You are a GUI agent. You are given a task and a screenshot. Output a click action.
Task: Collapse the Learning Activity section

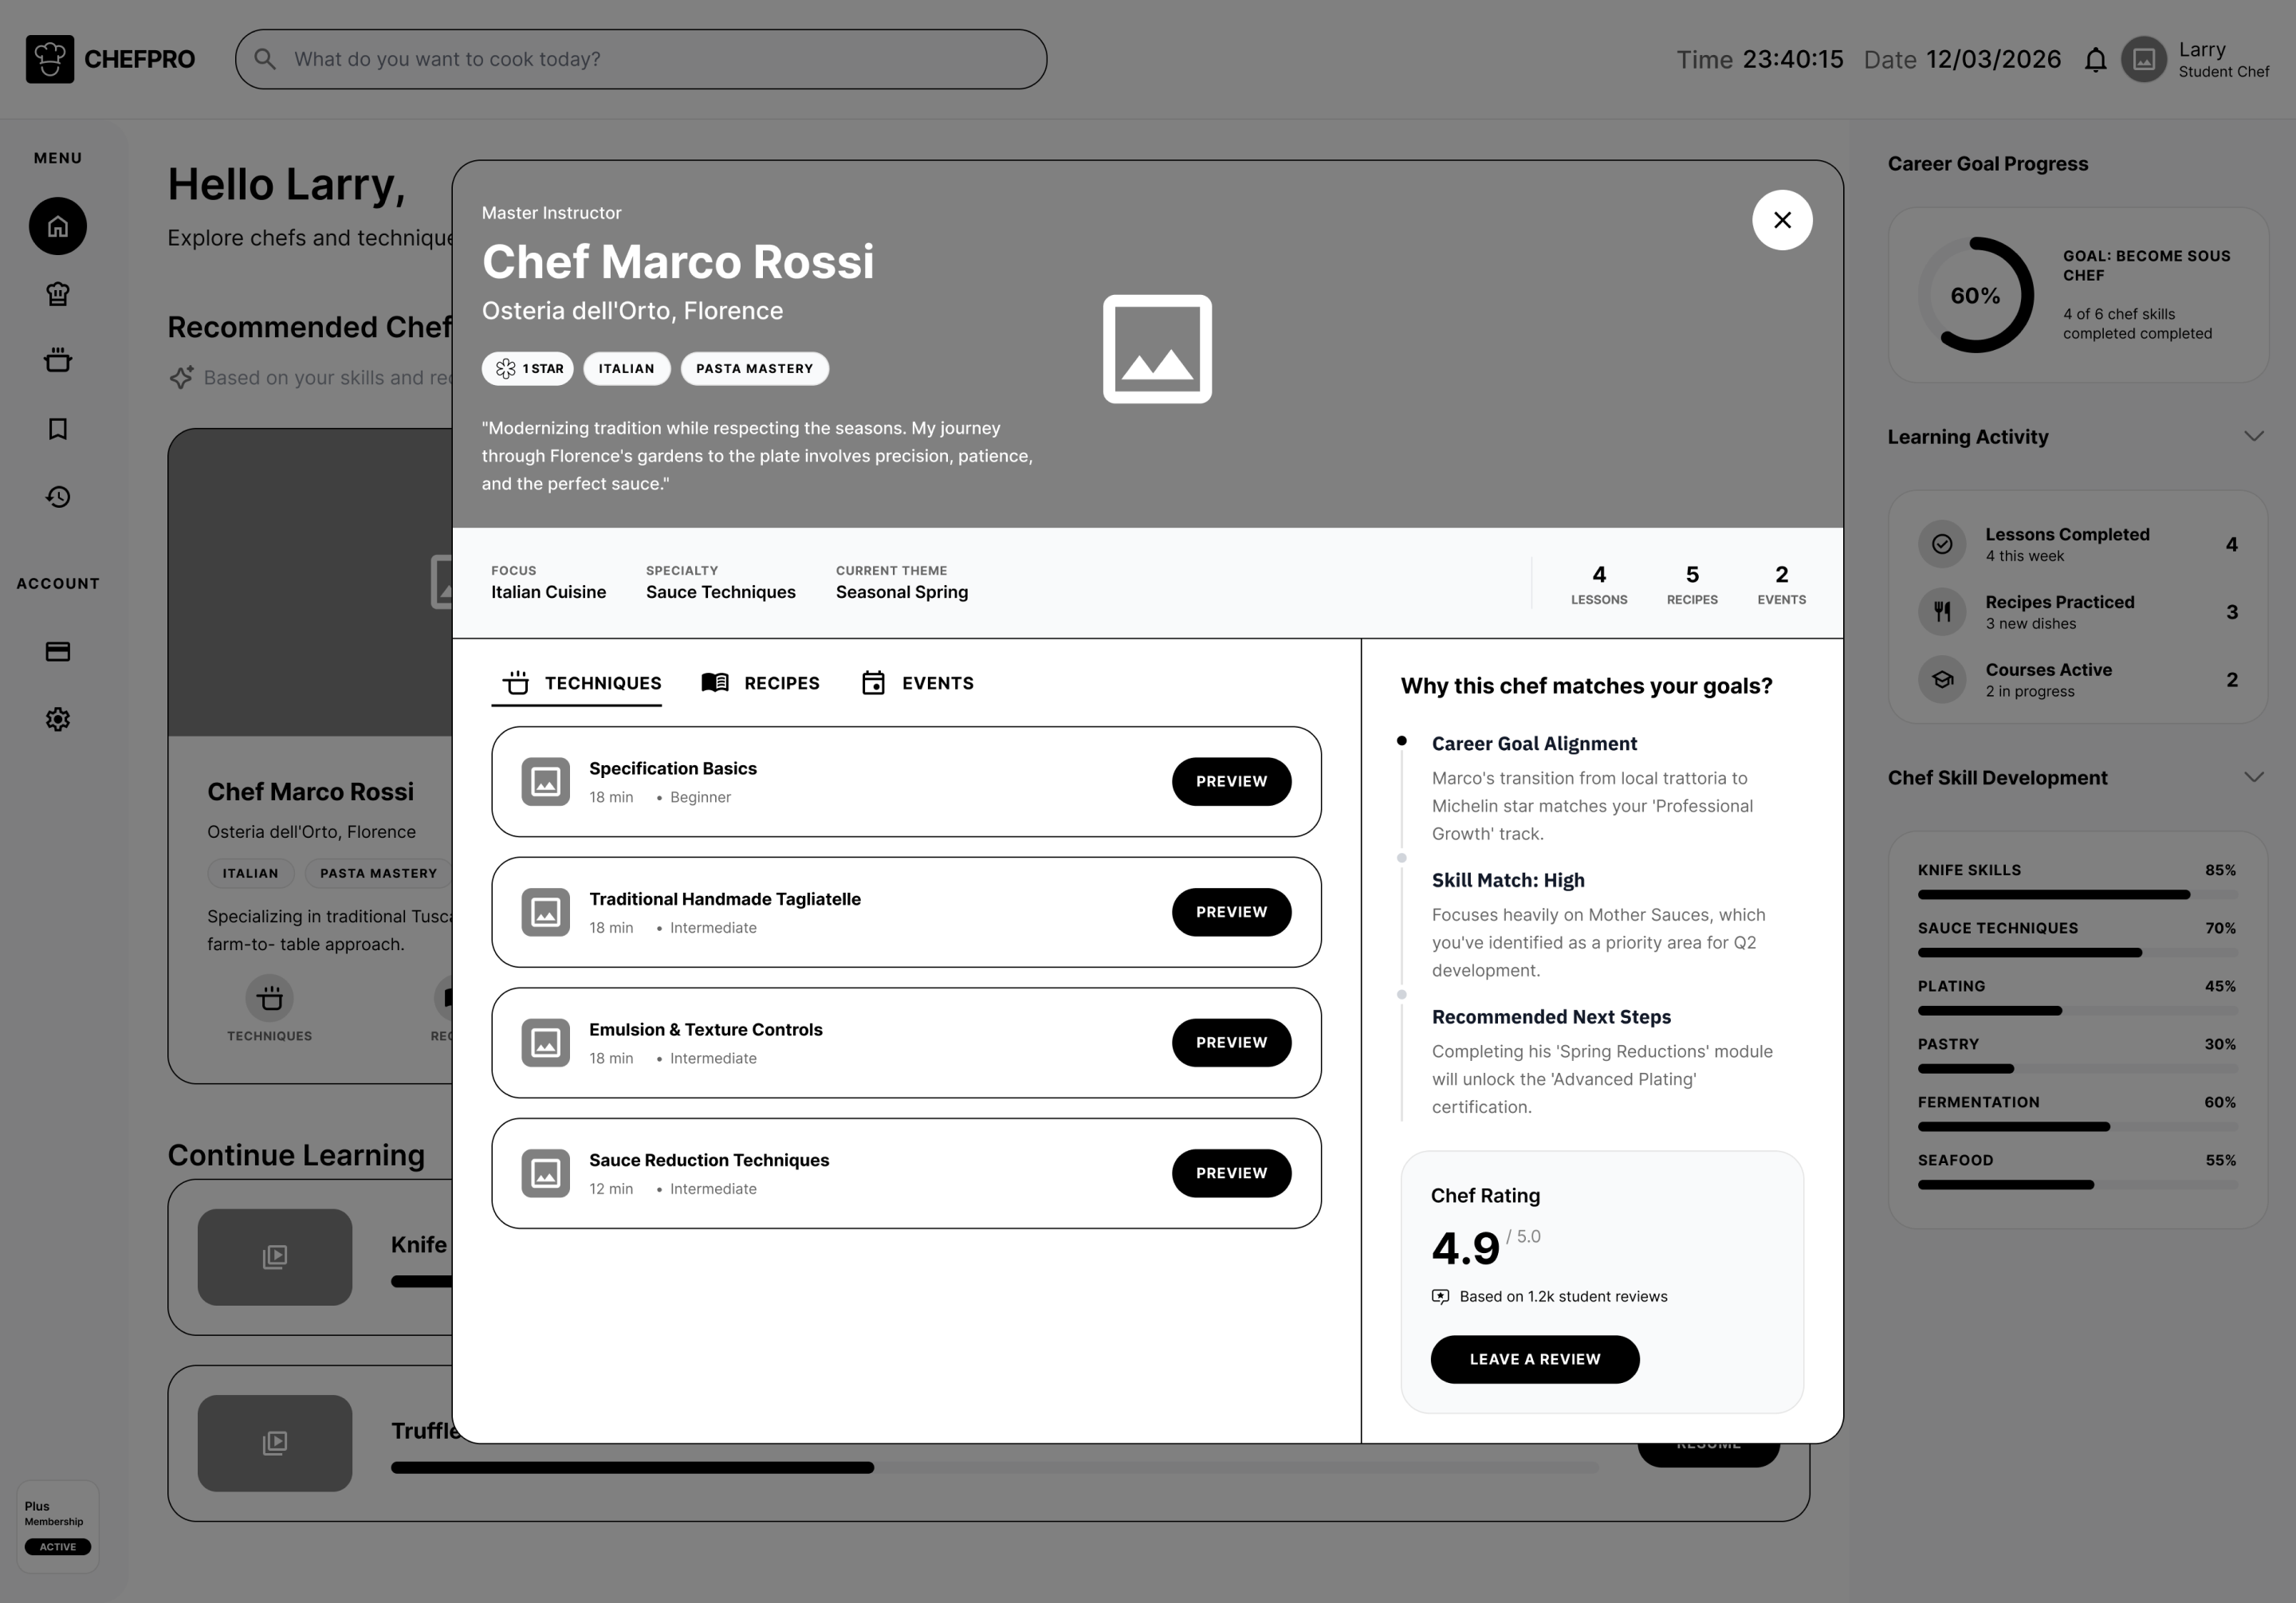click(2253, 436)
